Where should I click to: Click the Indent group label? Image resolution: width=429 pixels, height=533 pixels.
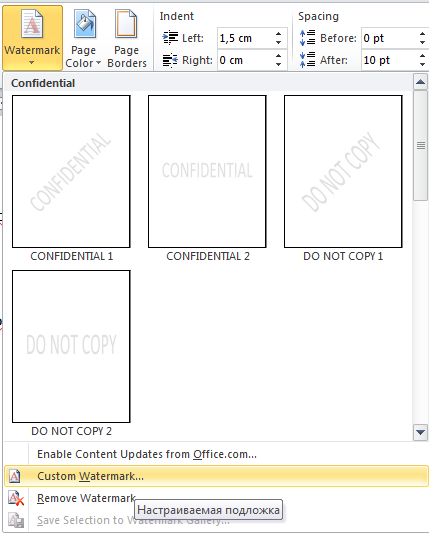[177, 16]
